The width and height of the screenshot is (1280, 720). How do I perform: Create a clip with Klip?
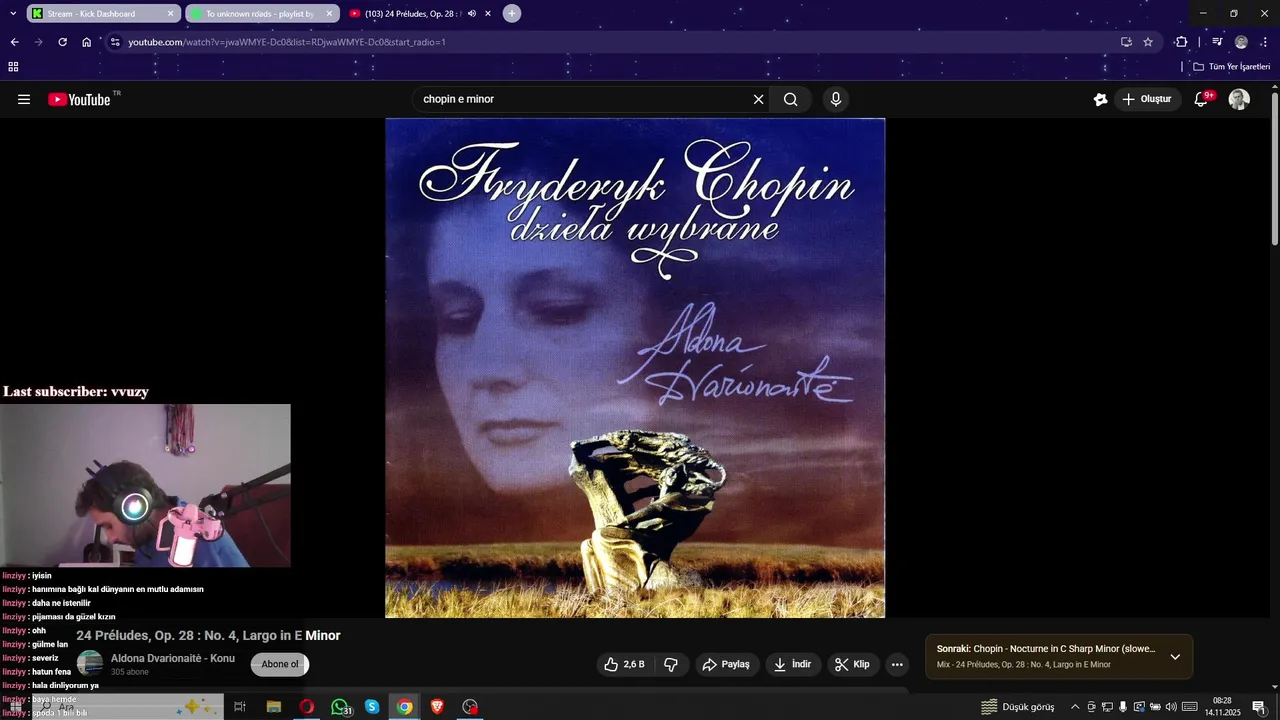coord(853,664)
